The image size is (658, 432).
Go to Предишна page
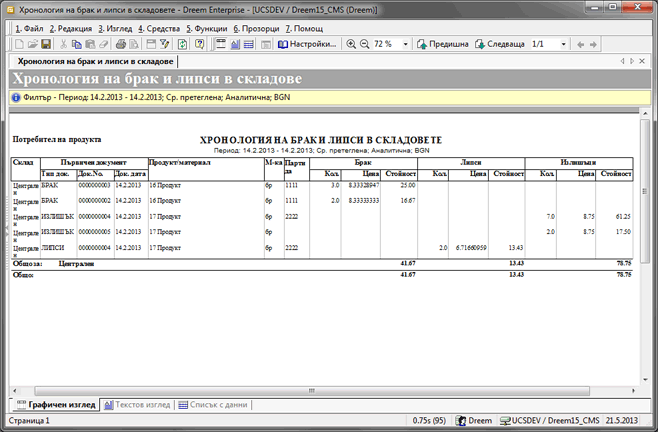pos(443,44)
